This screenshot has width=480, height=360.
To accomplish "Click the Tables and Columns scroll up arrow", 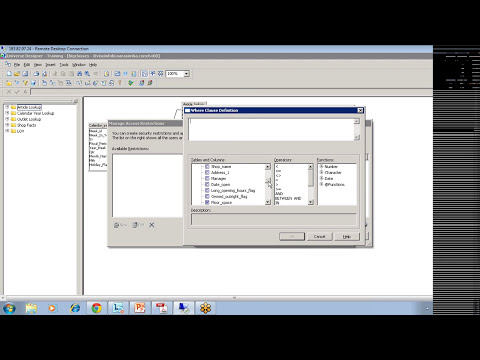I will [268, 166].
